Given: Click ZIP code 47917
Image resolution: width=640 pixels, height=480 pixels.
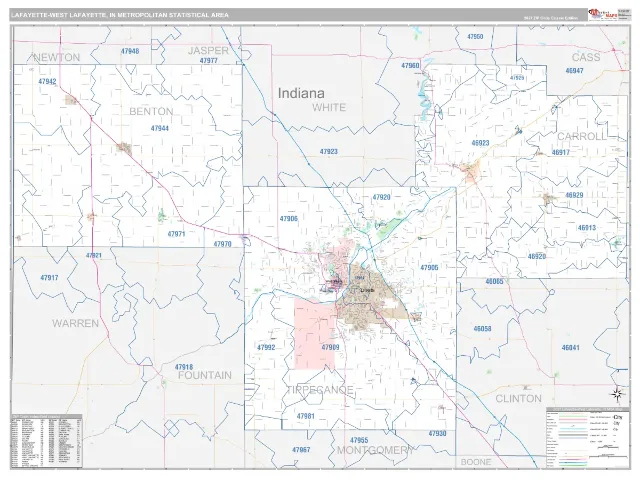Looking at the screenshot, I should [x=49, y=278].
